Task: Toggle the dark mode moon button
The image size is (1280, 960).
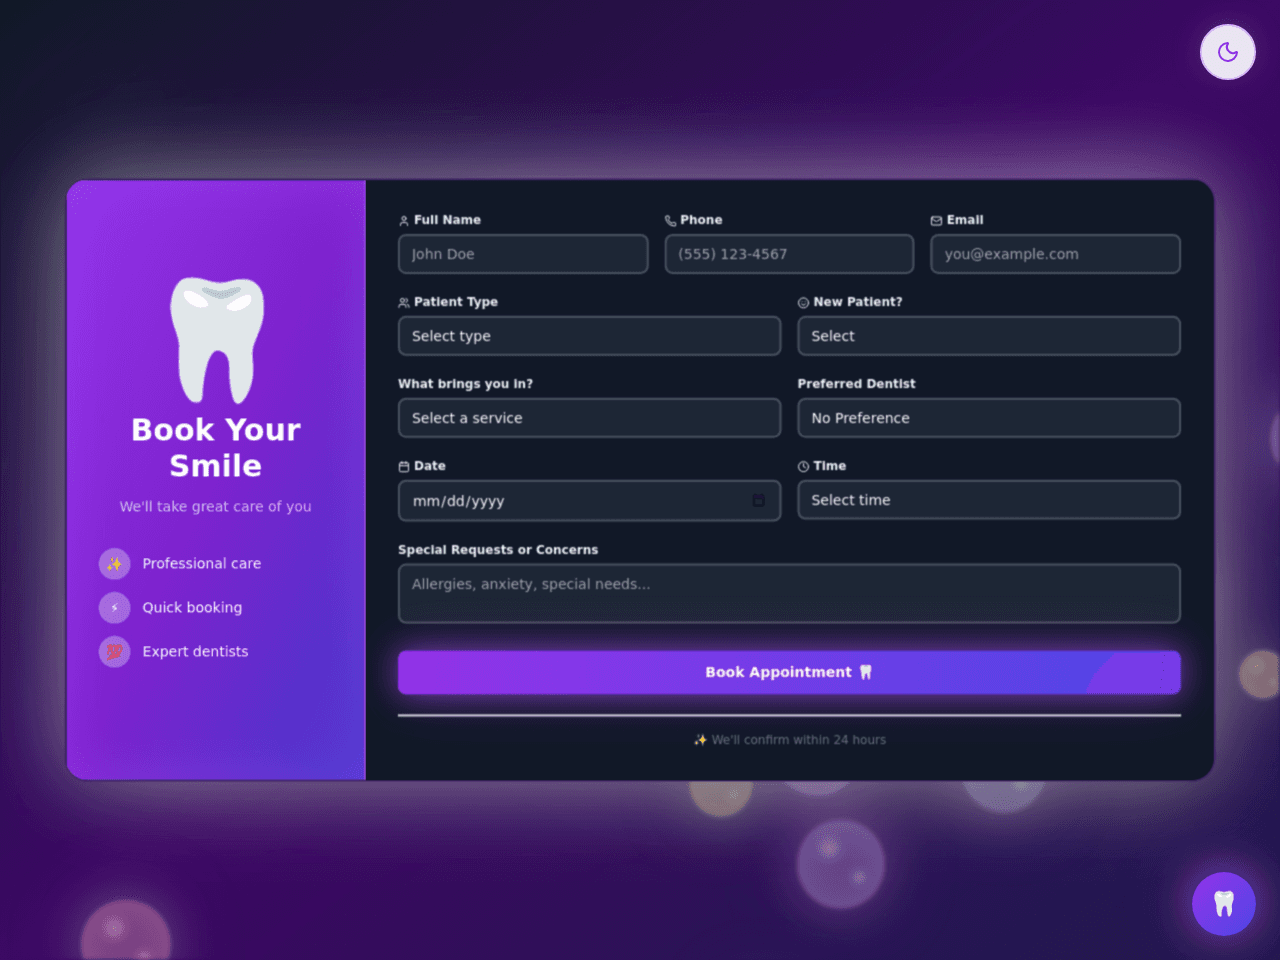Action: pyautogui.click(x=1227, y=52)
